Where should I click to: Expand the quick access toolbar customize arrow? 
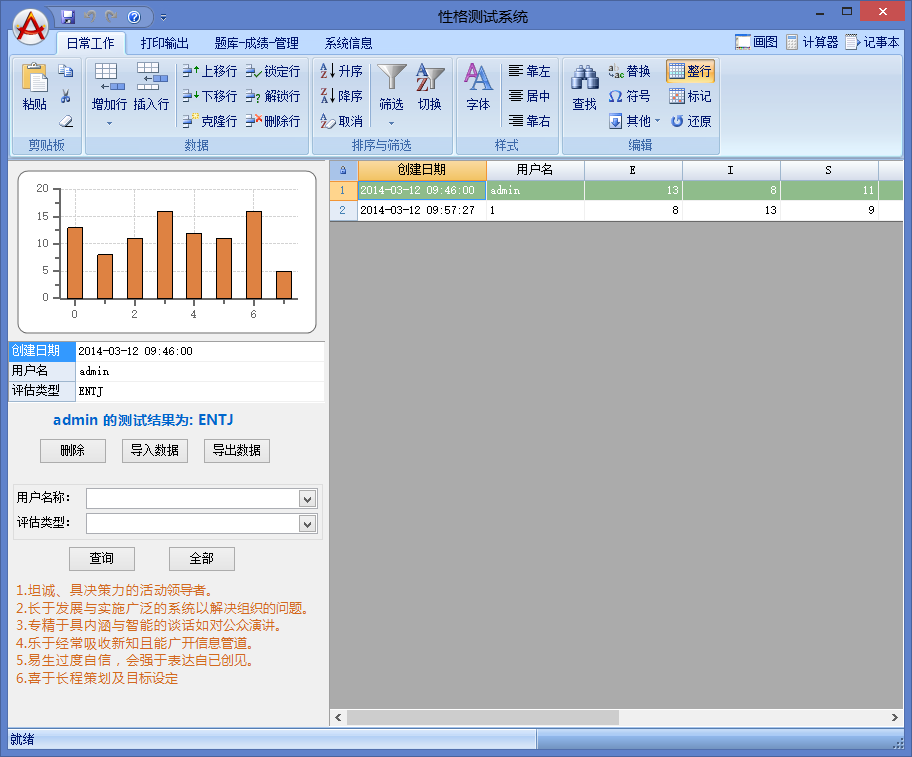(163, 17)
